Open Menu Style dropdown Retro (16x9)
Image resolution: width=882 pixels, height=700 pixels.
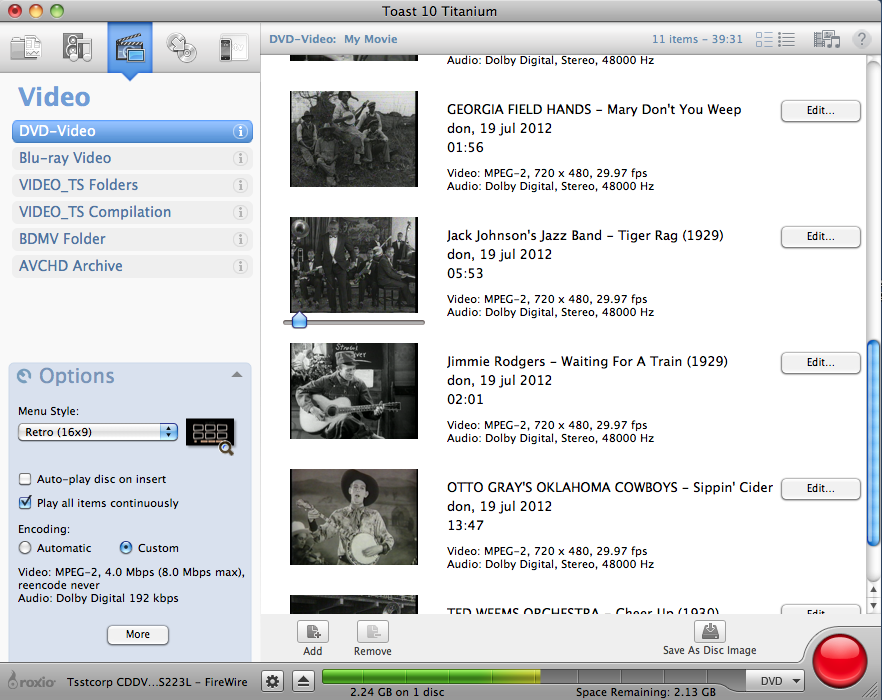click(98, 432)
